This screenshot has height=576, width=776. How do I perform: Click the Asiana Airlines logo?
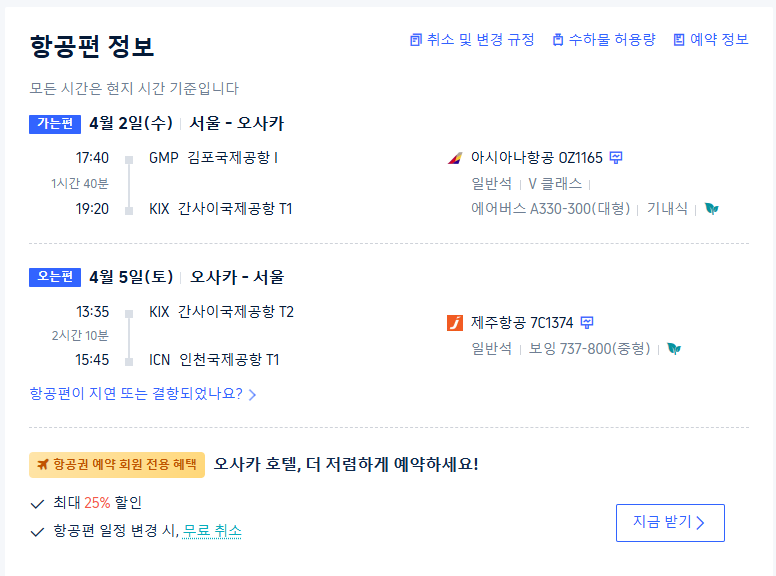tap(456, 158)
